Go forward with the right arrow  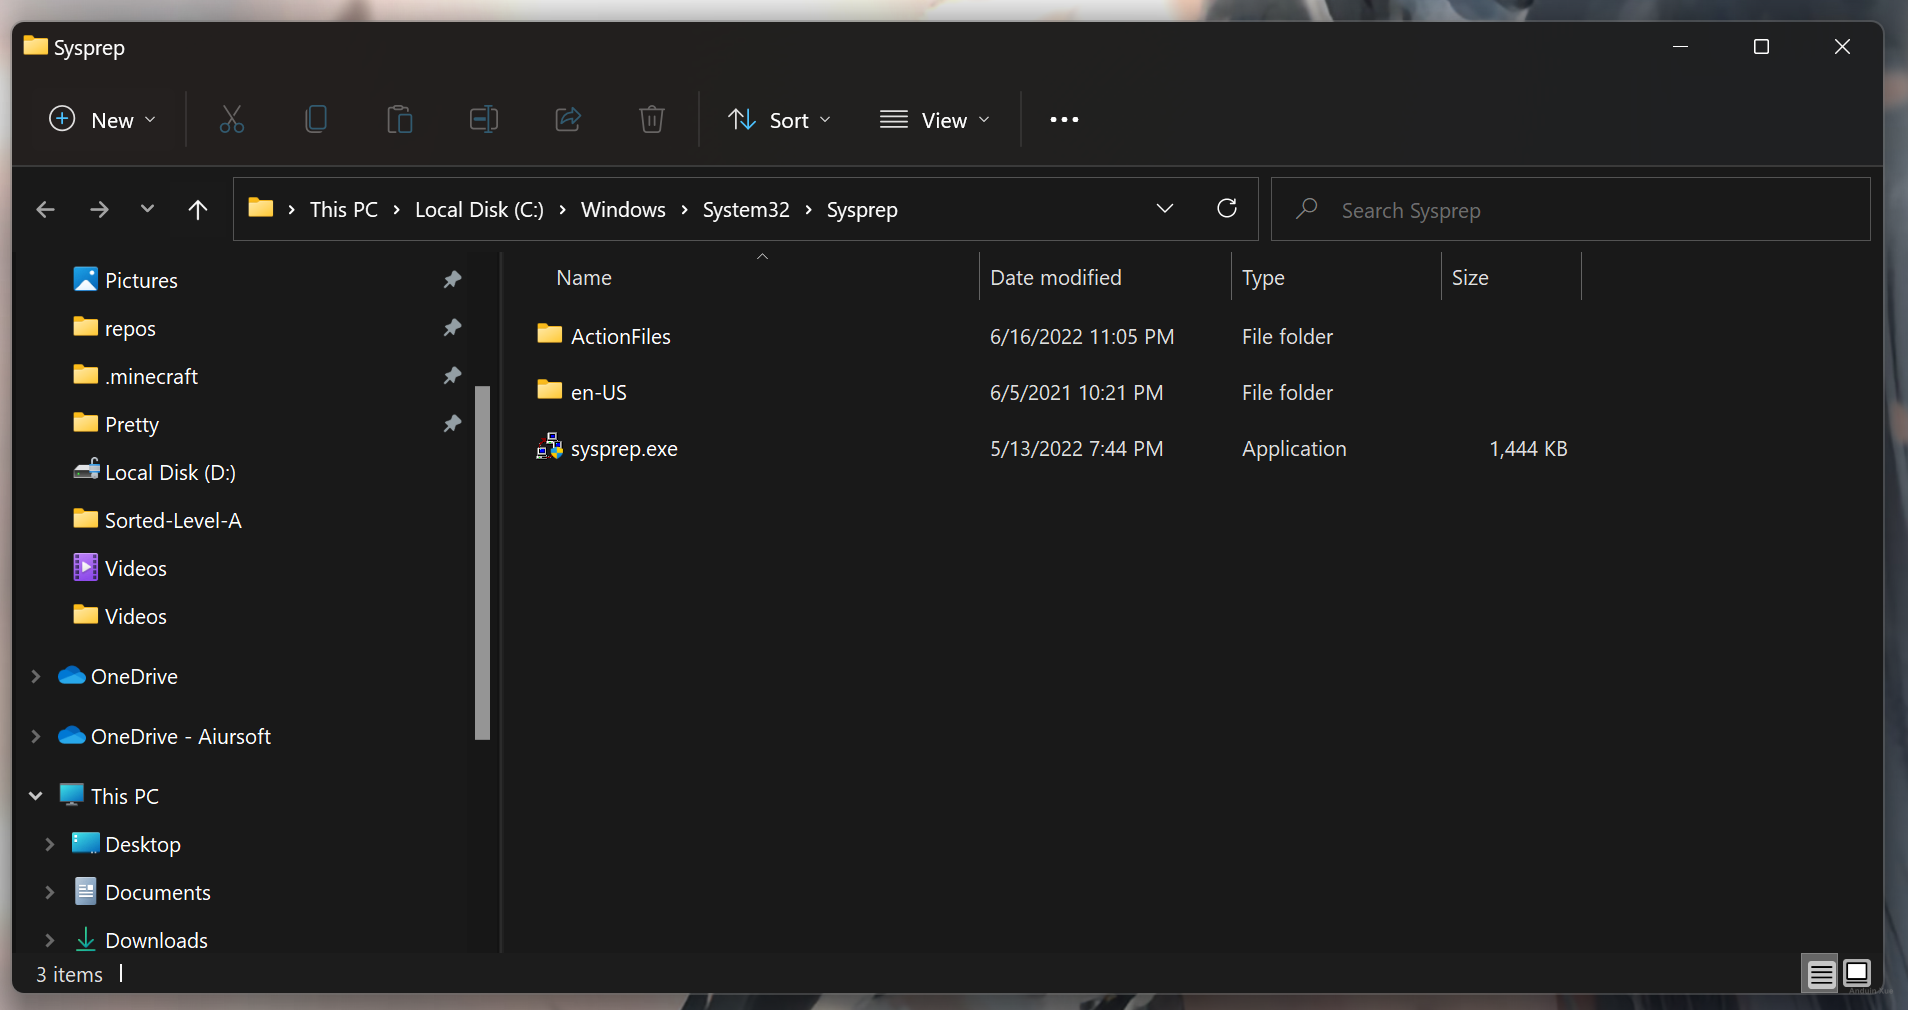coord(99,209)
